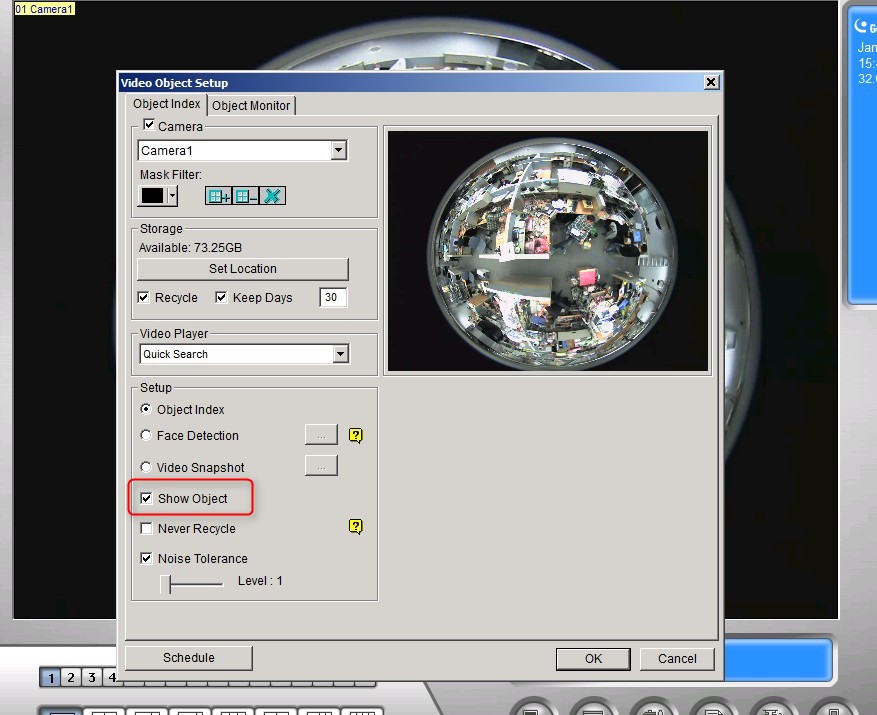The image size is (877, 715).
Task: Click the add mask region icon
Action: [219, 196]
